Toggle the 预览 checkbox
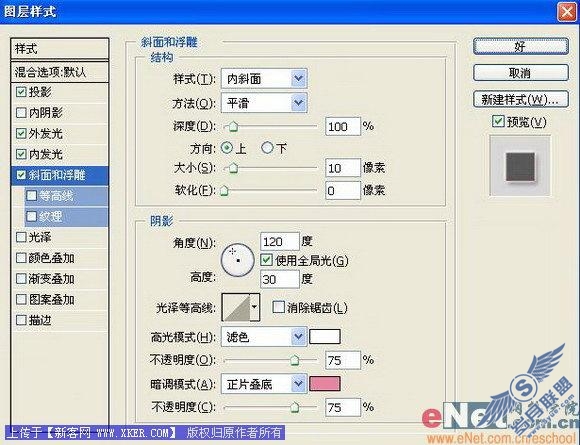Viewport: 580px width, 445px height. pyautogui.click(x=498, y=121)
